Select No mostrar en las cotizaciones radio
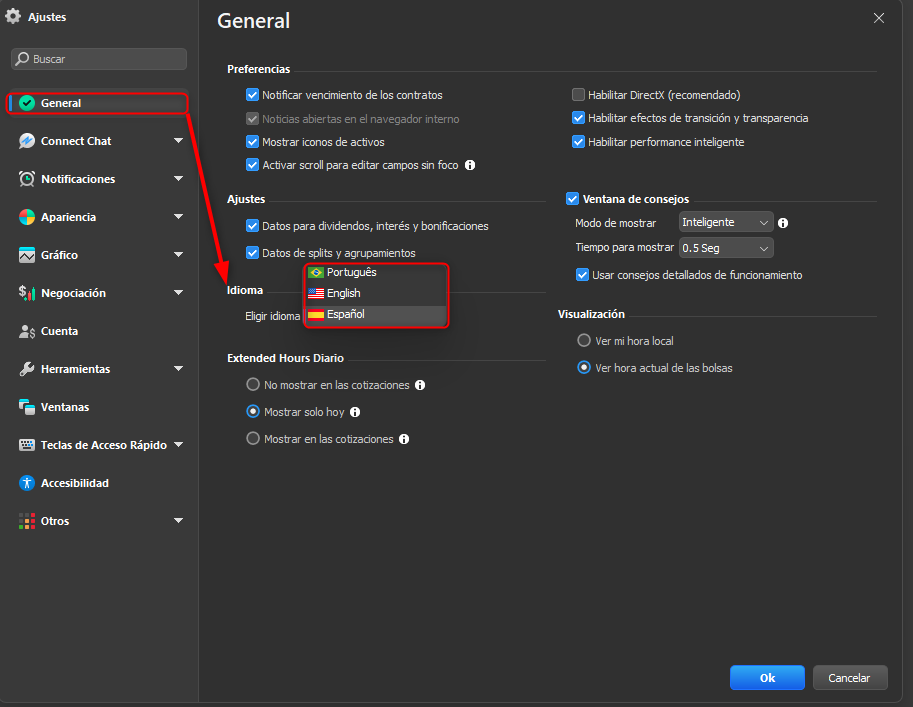 [253, 385]
